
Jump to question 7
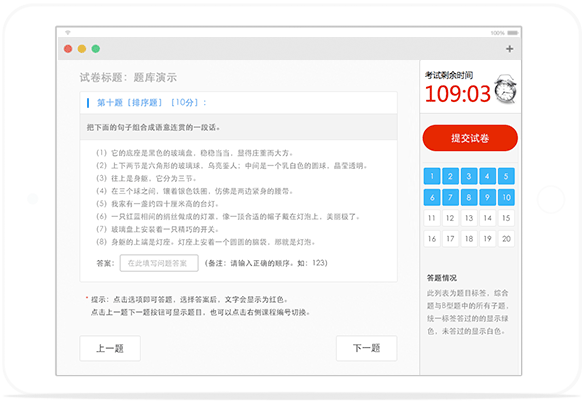pyautogui.click(x=450, y=197)
